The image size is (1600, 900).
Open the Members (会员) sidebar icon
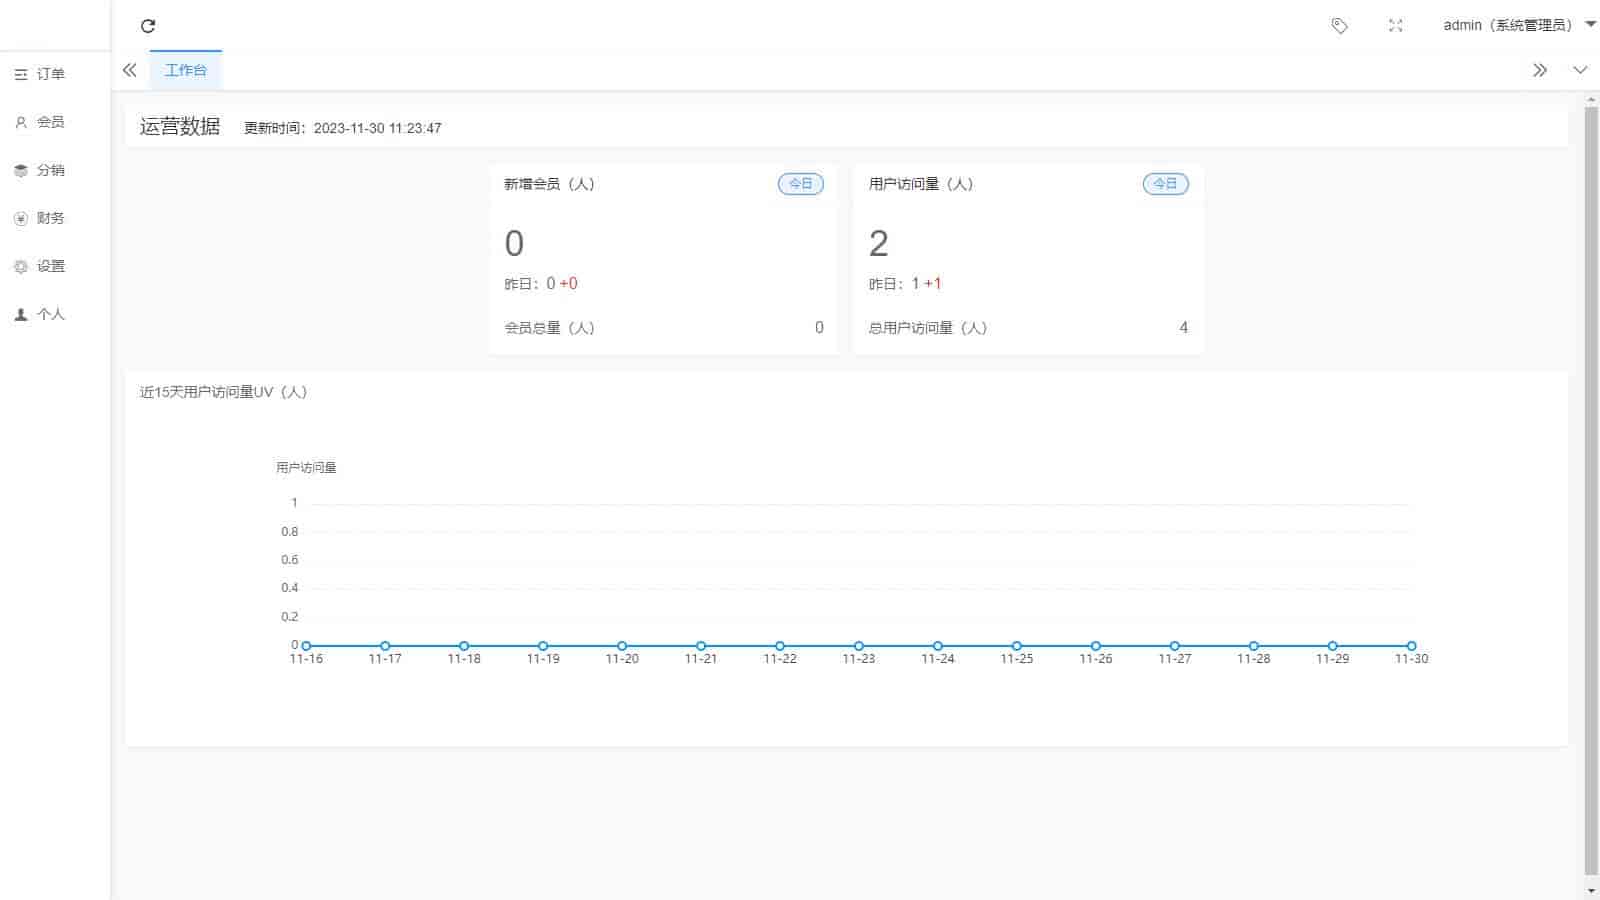point(21,122)
